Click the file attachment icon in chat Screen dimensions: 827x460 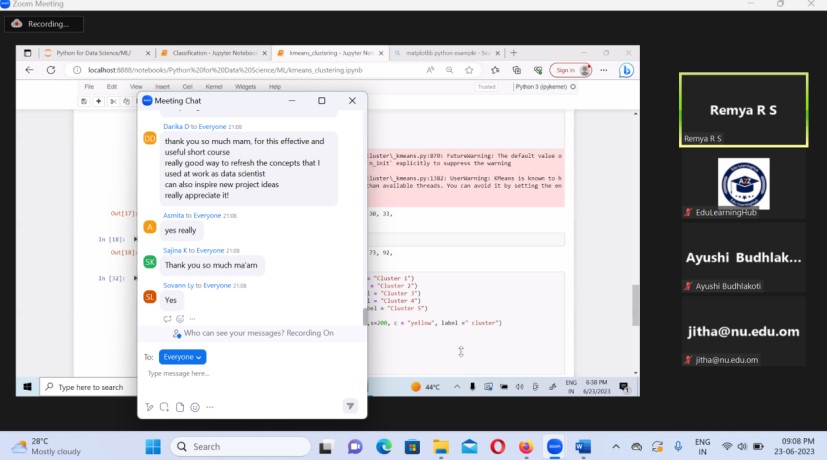click(x=180, y=407)
